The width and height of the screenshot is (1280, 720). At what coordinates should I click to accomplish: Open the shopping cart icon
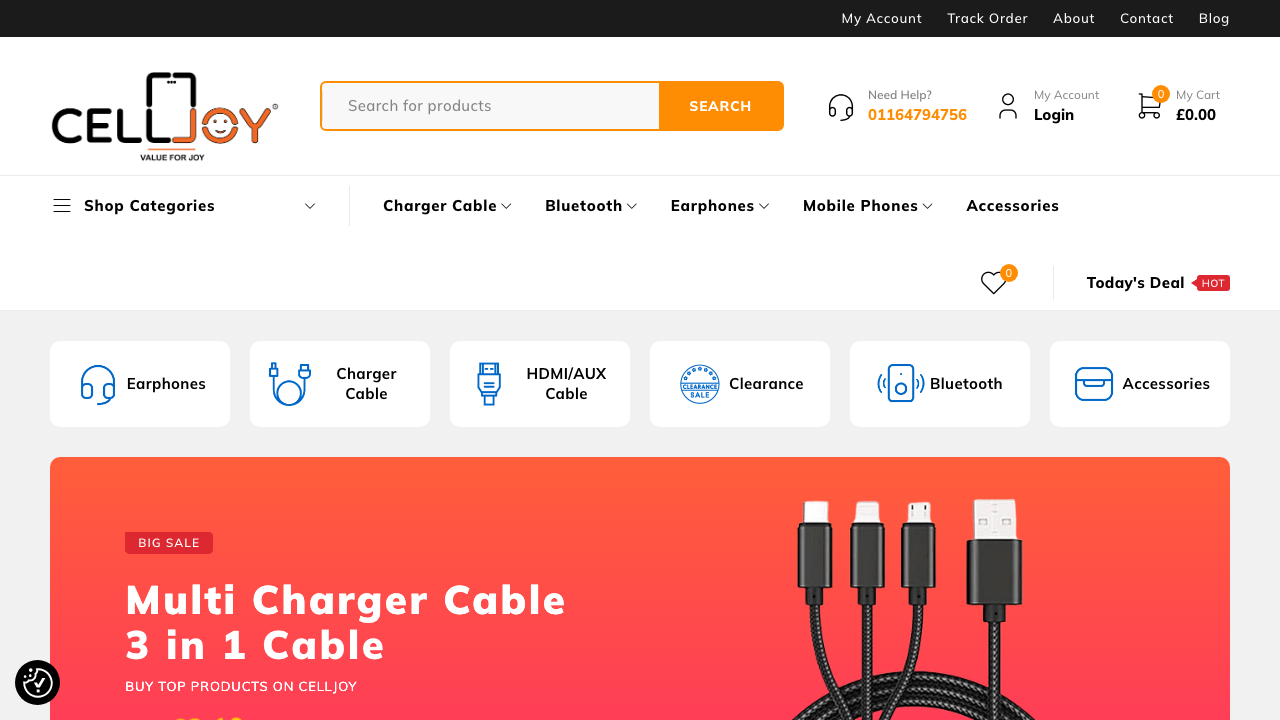click(1149, 105)
